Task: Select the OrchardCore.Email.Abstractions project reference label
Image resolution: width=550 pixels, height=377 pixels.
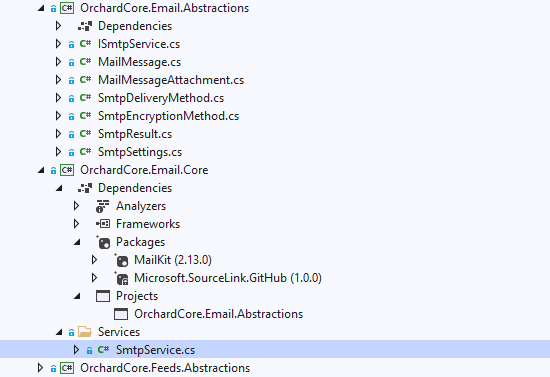Action: (219, 314)
